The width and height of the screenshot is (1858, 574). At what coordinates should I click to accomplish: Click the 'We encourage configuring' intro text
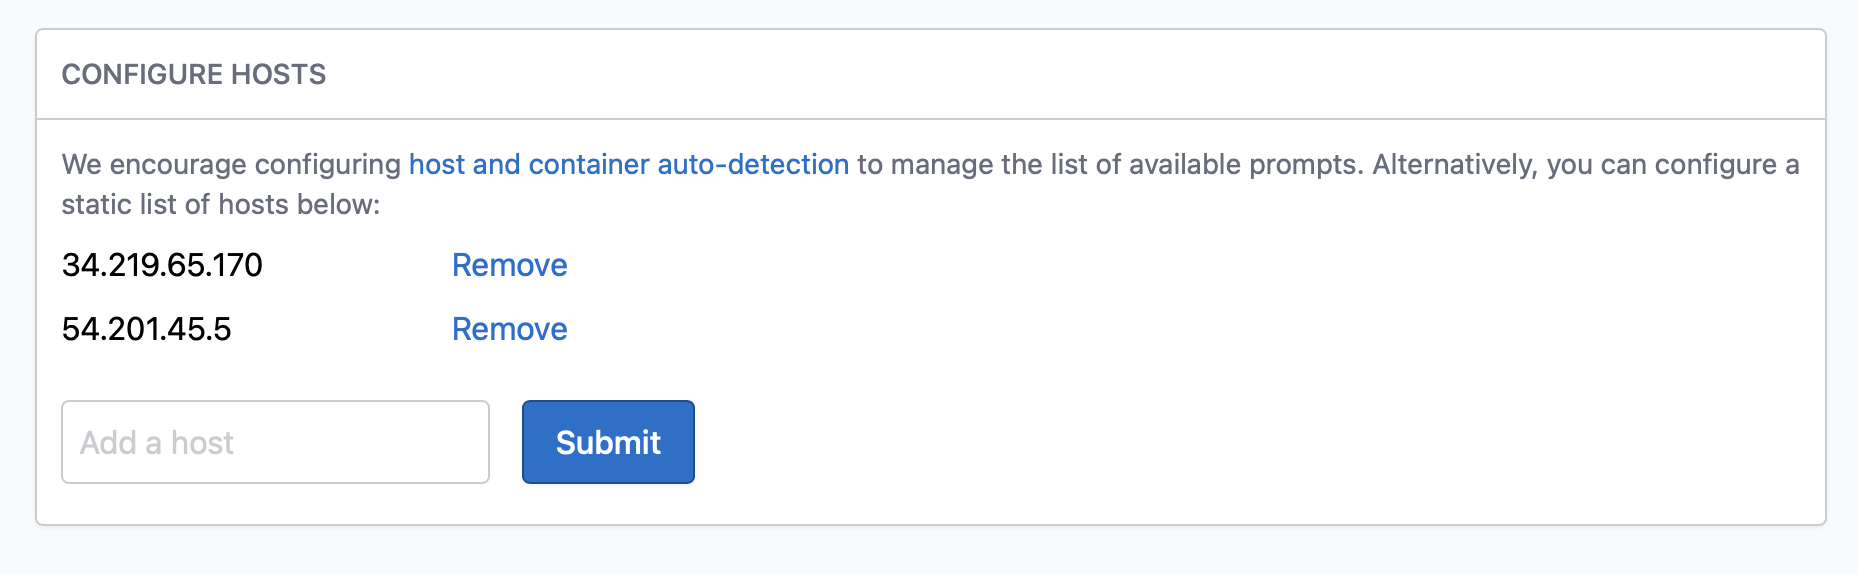pos(231,164)
